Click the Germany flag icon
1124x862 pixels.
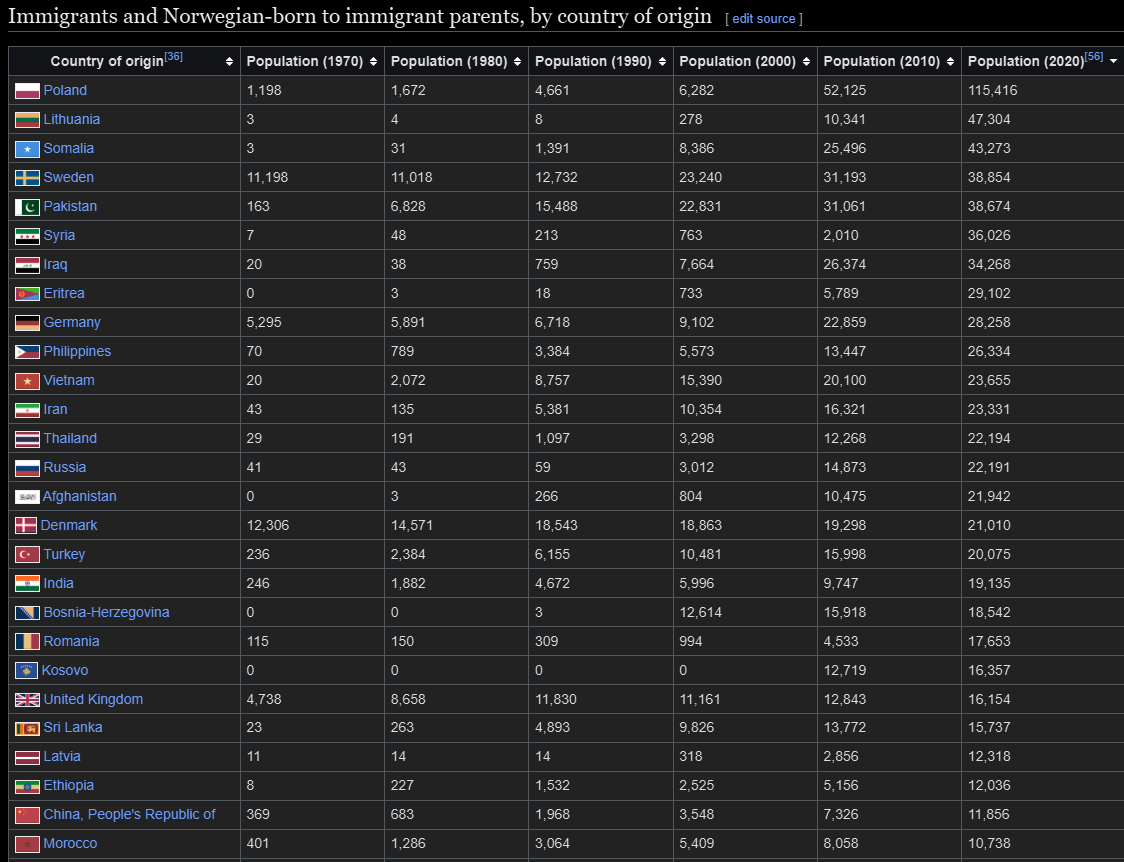pos(27,323)
